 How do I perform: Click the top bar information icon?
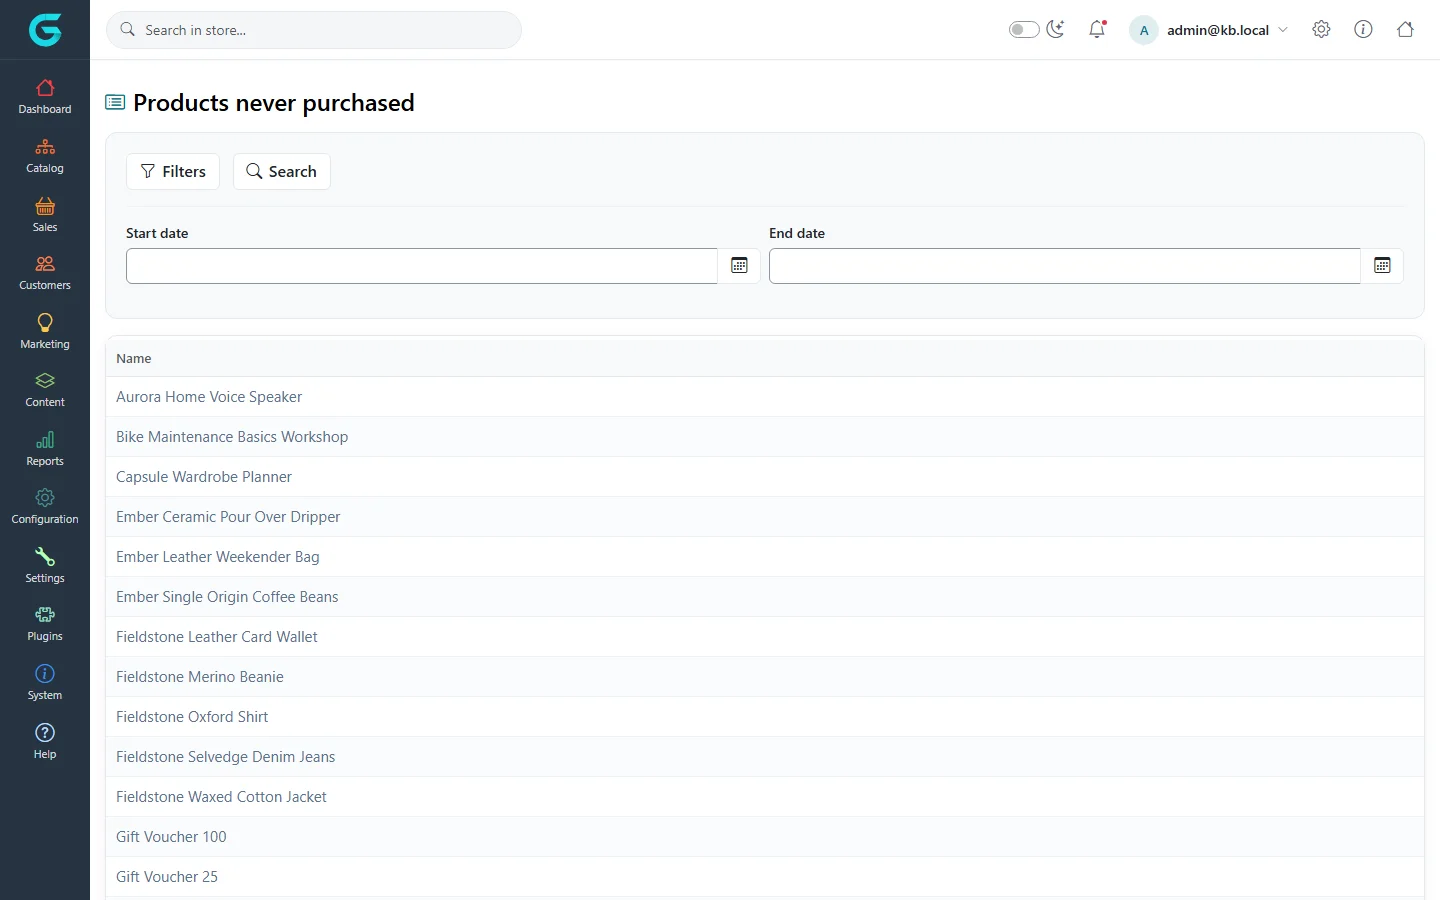pos(1363,29)
